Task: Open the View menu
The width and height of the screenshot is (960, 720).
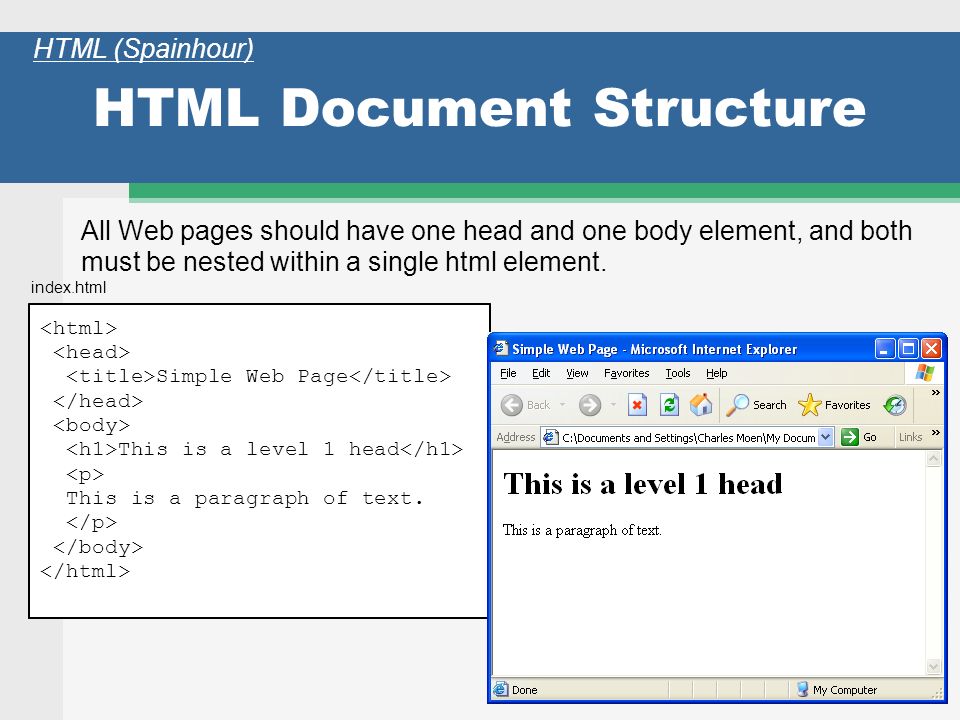Action: 577,373
